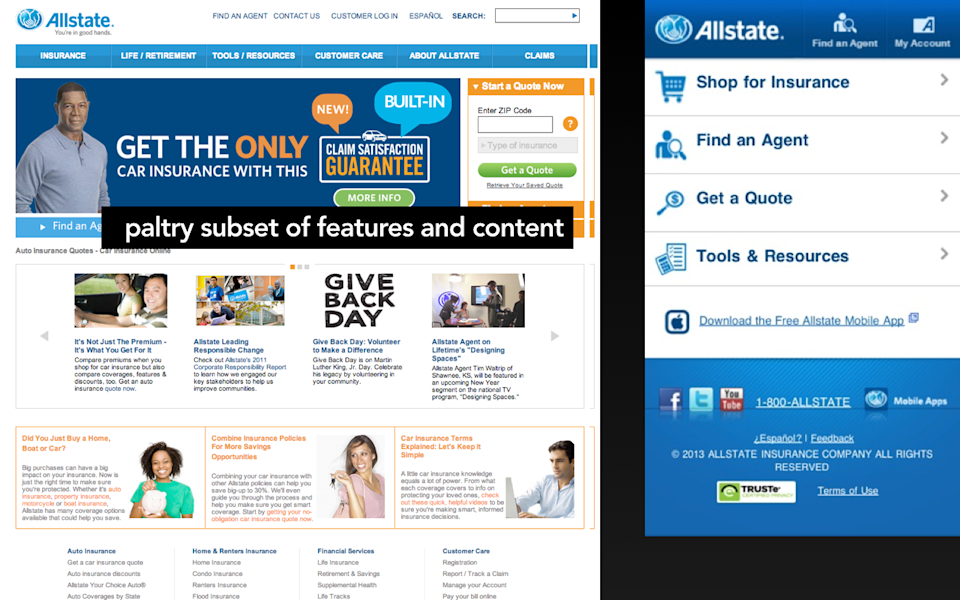Click Download the Free Allstate Mobile App link
The width and height of the screenshot is (960, 600).
point(801,321)
